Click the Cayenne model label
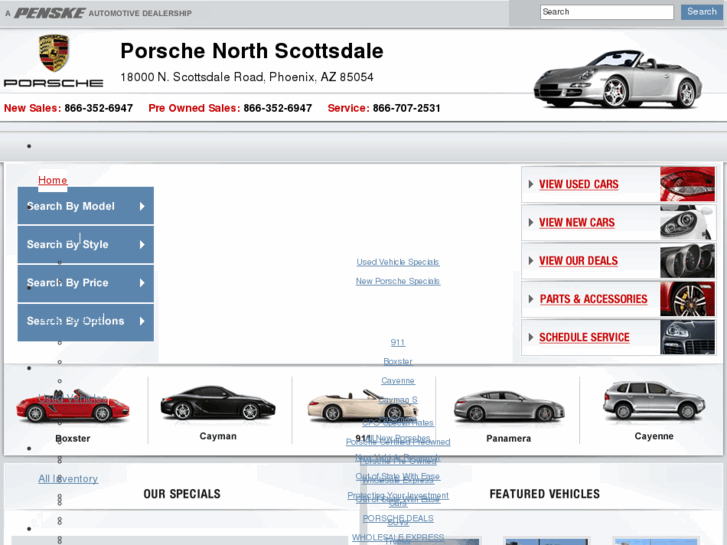 (654, 436)
